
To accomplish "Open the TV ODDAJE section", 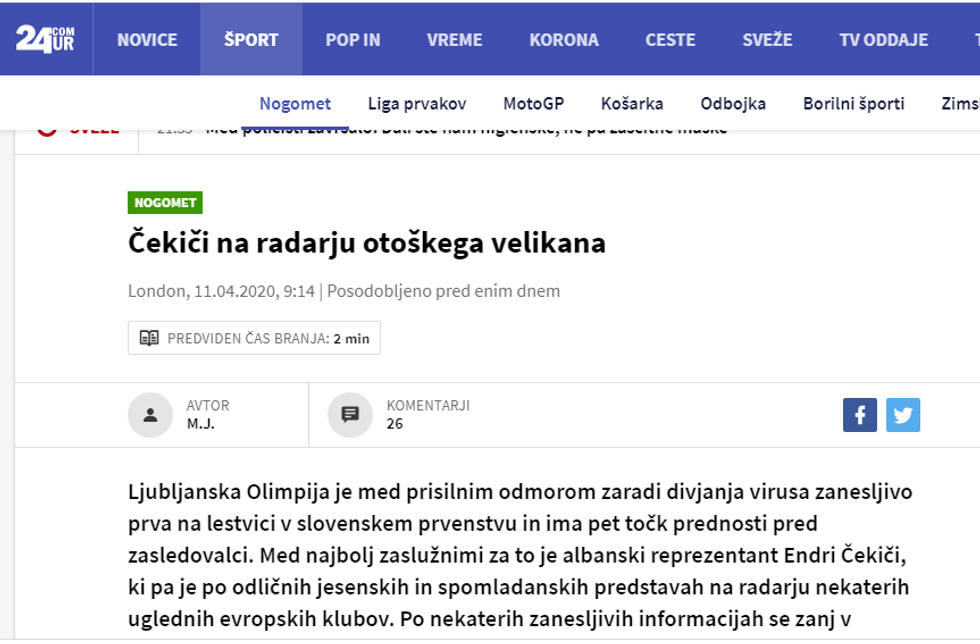I will click(884, 39).
